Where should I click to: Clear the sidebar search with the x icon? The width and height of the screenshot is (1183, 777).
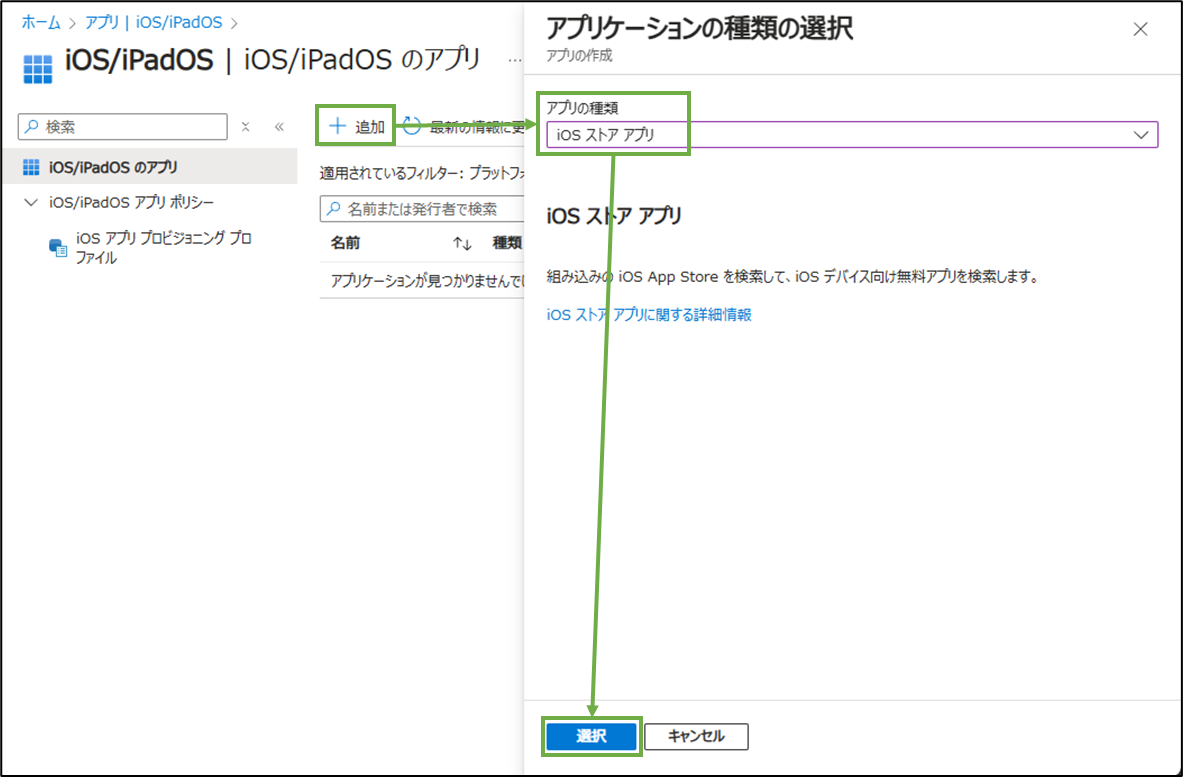click(x=245, y=127)
